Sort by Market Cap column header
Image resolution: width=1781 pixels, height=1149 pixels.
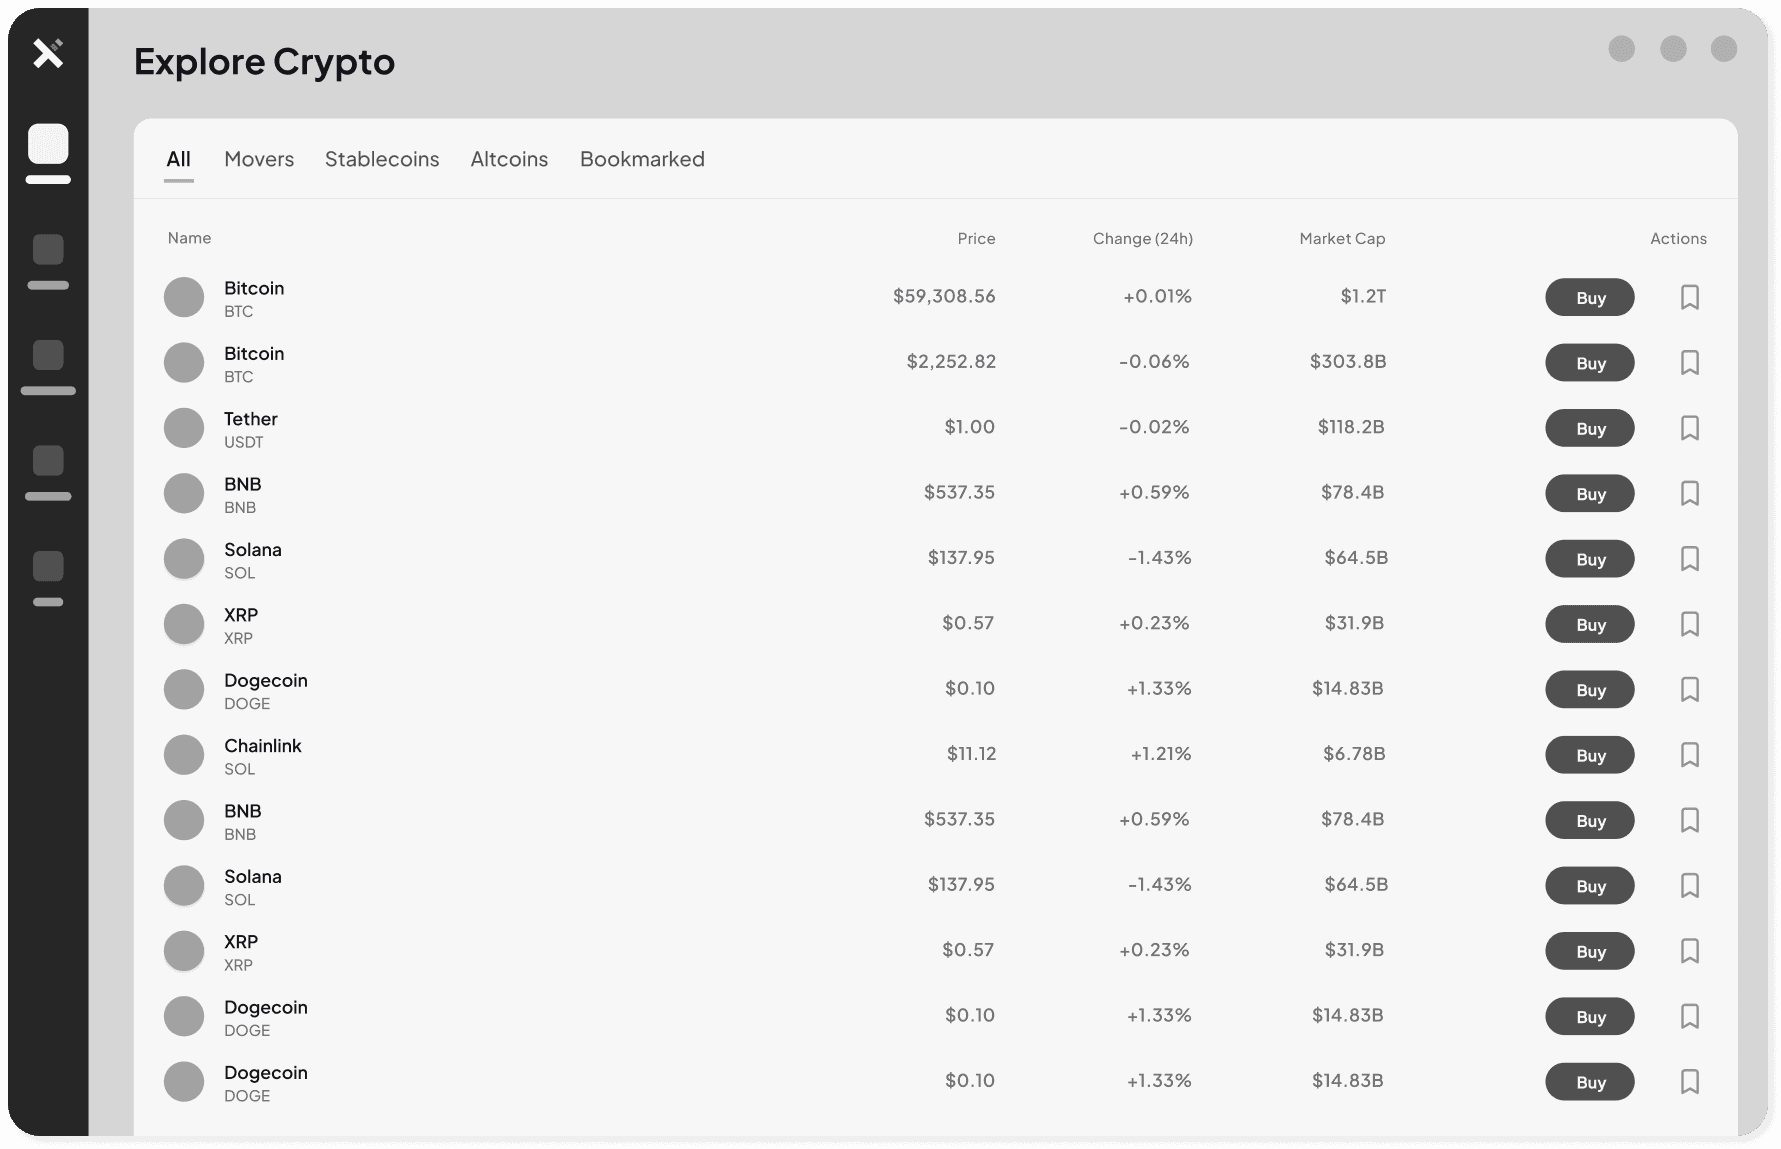(1342, 238)
